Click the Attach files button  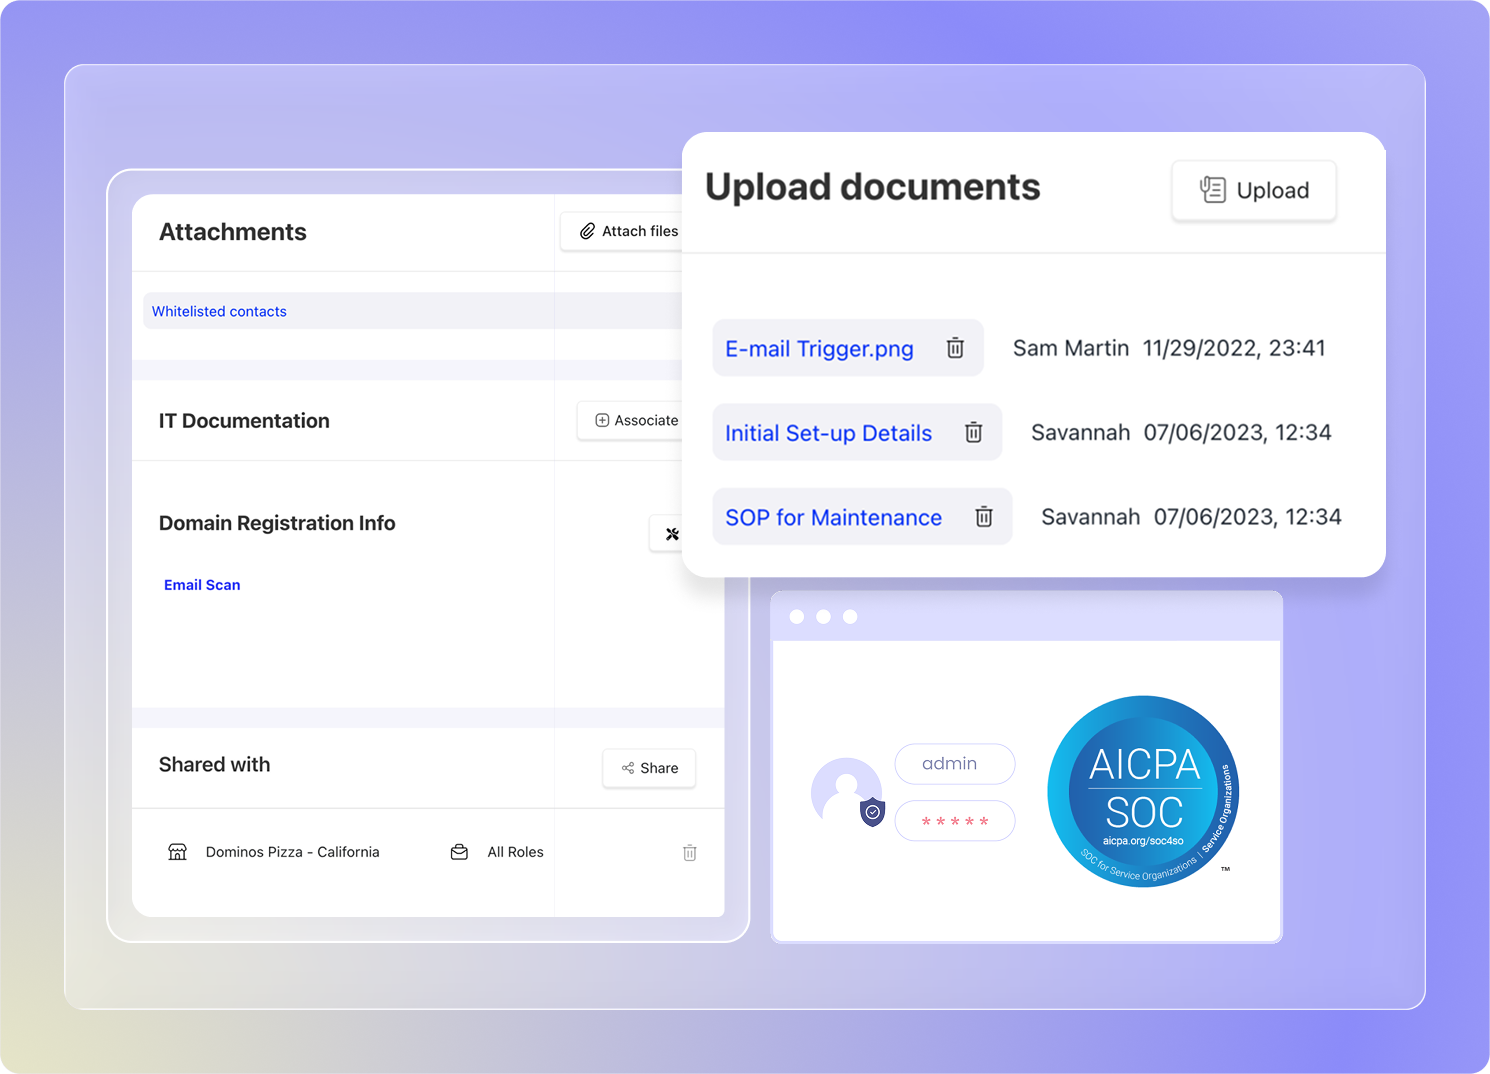point(626,231)
